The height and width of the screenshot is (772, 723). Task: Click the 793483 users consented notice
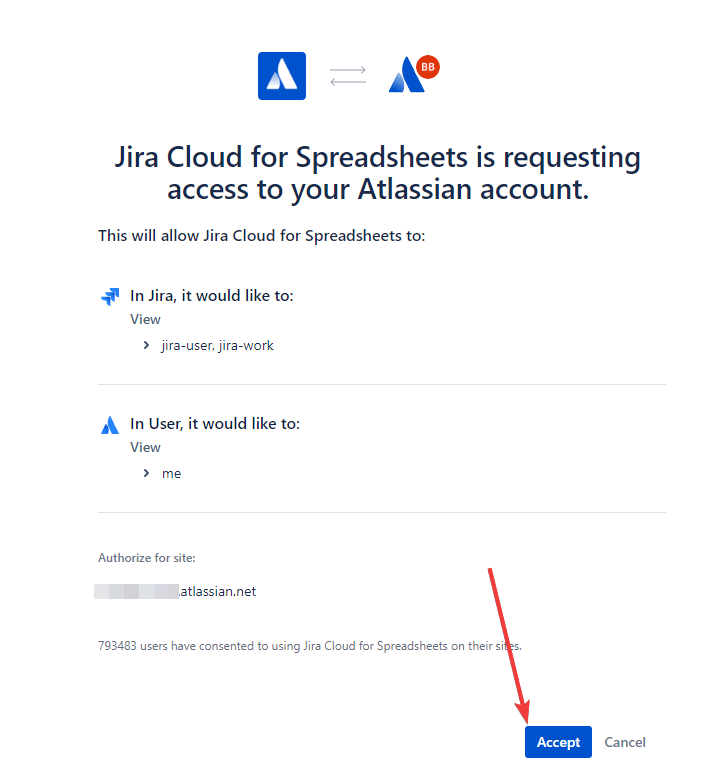(x=310, y=646)
